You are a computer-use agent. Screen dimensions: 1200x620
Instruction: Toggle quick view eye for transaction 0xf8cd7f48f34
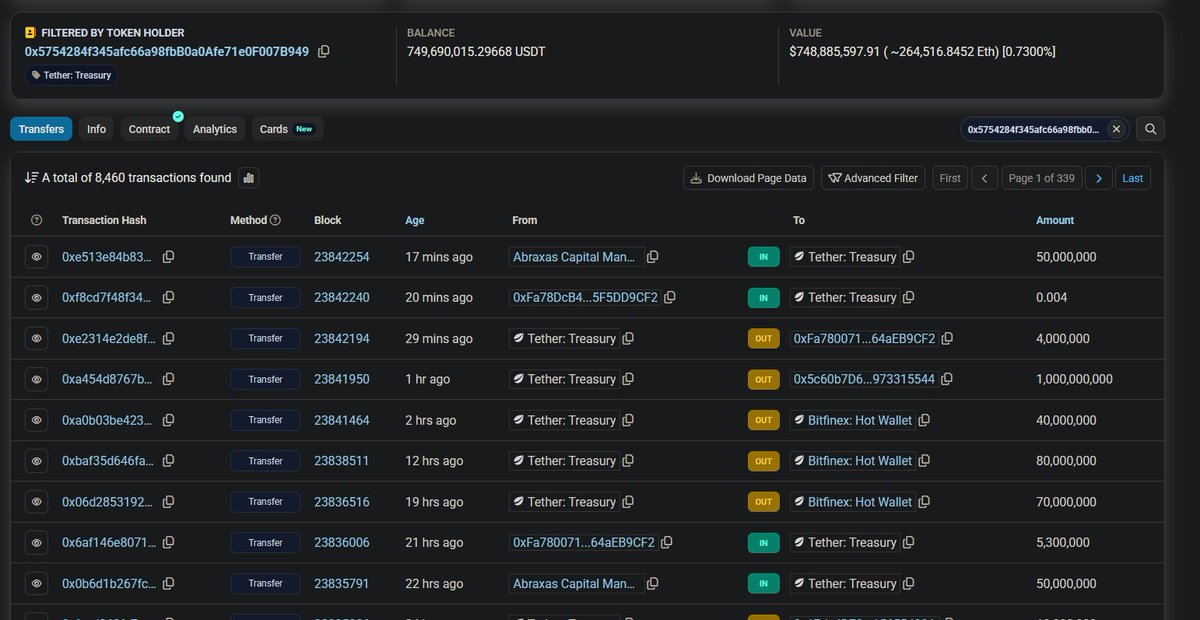click(37, 298)
